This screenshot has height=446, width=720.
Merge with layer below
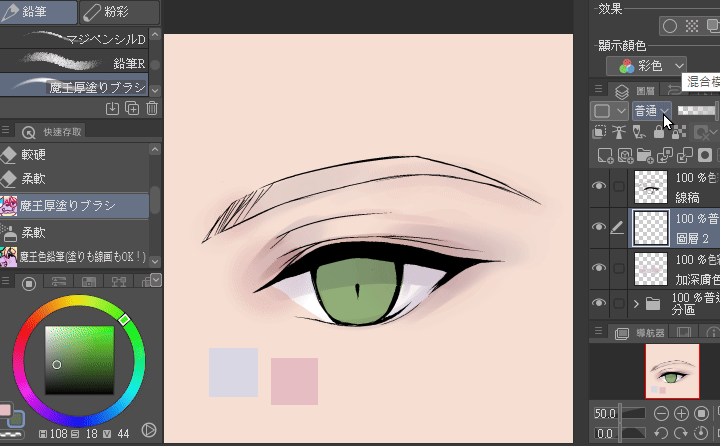(685, 156)
